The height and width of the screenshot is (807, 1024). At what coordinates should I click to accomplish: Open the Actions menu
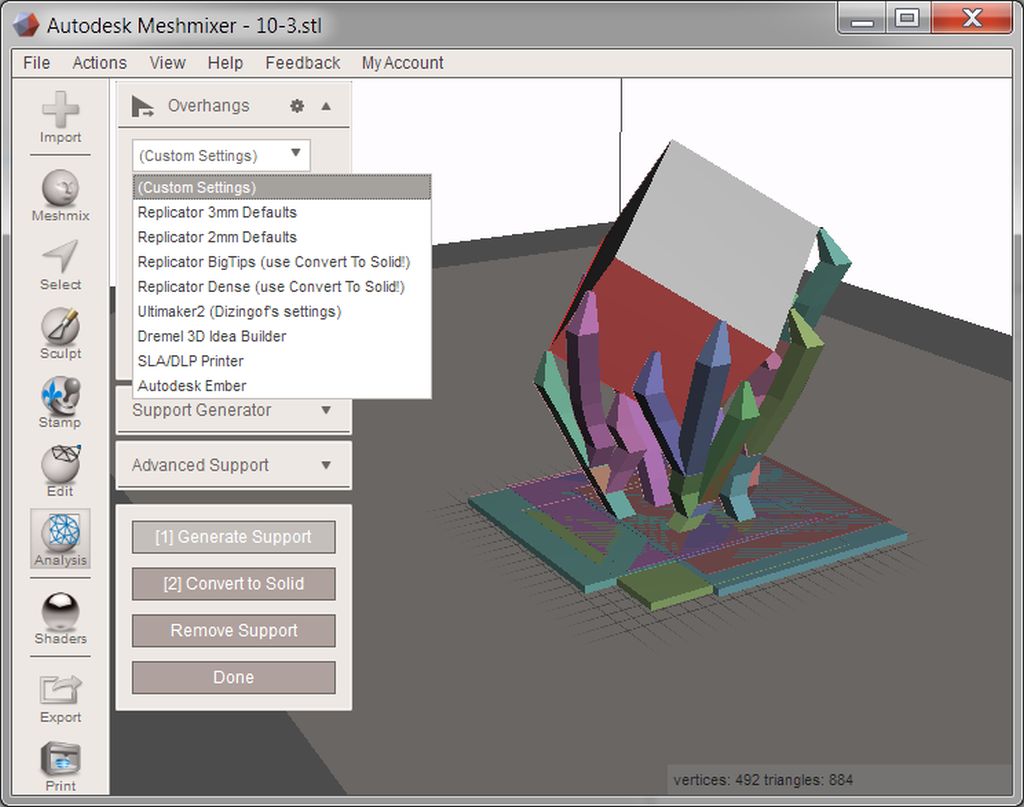99,62
